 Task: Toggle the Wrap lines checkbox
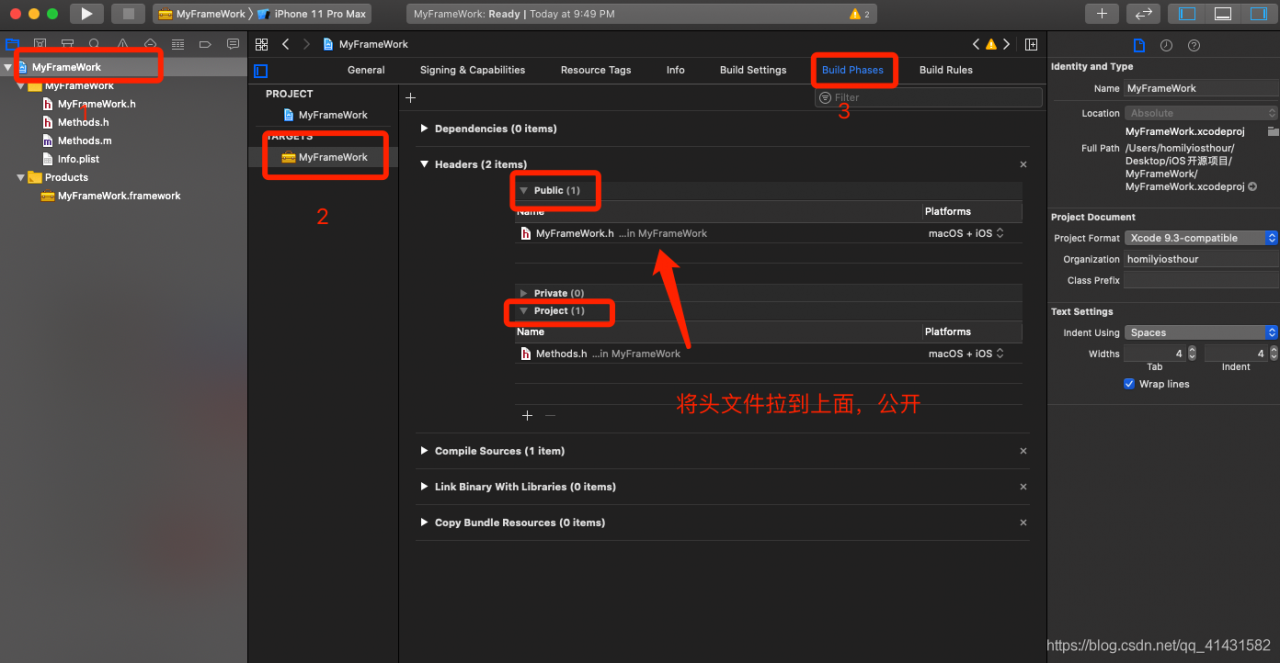tap(1129, 384)
